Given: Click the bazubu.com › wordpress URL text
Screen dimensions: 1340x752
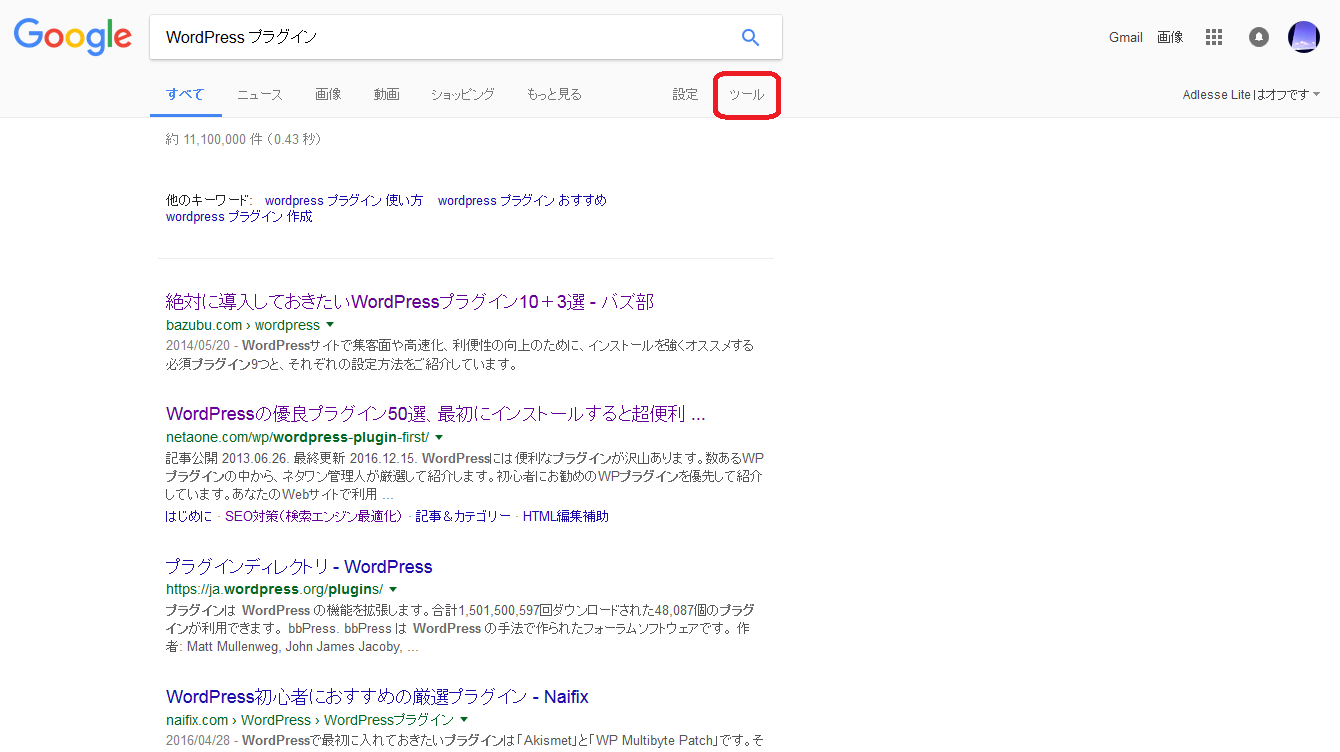Looking at the screenshot, I should [x=243, y=325].
